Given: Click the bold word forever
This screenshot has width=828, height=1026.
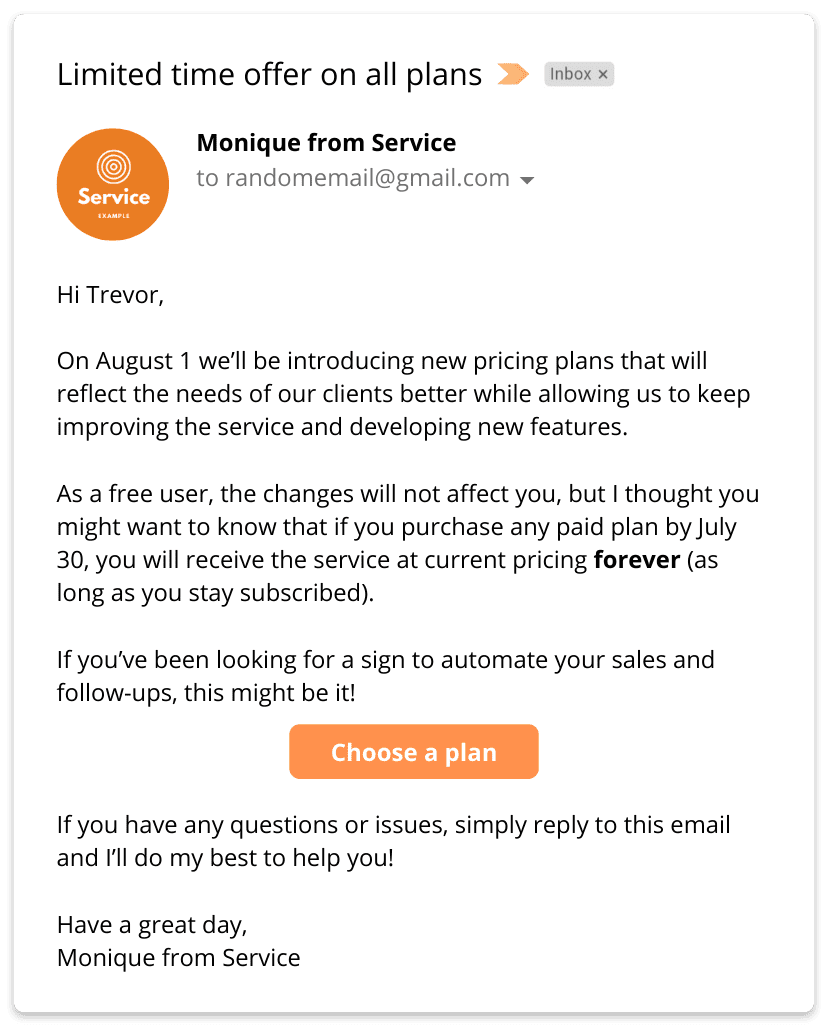Looking at the screenshot, I should pyautogui.click(x=636, y=560).
